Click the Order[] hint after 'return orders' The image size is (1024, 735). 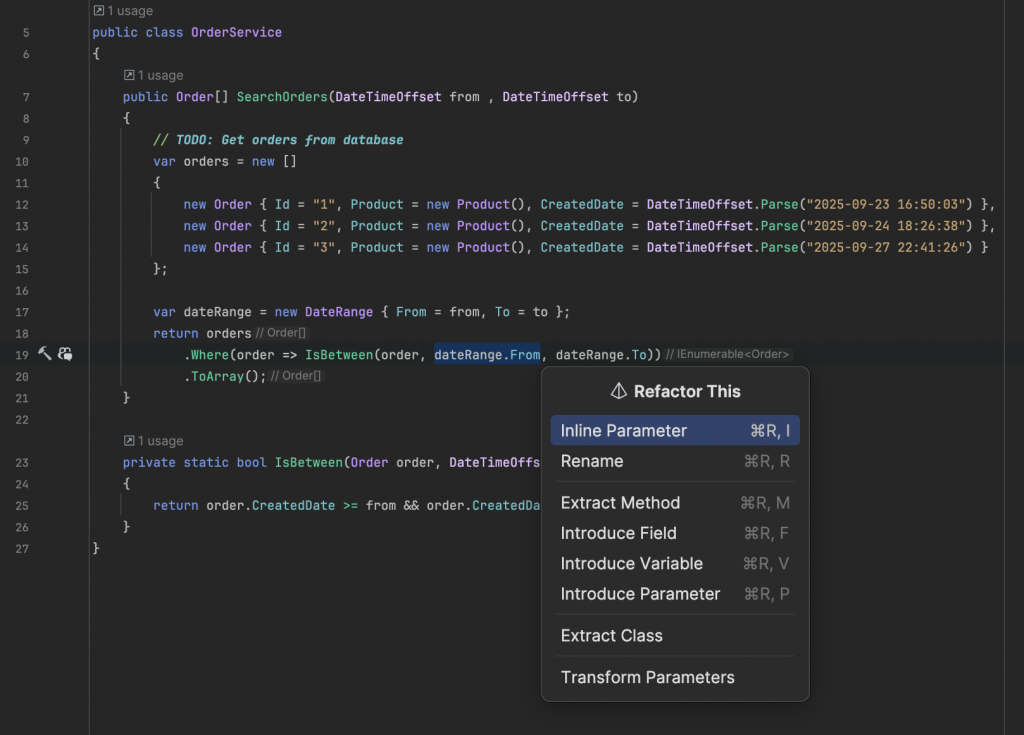281,334
